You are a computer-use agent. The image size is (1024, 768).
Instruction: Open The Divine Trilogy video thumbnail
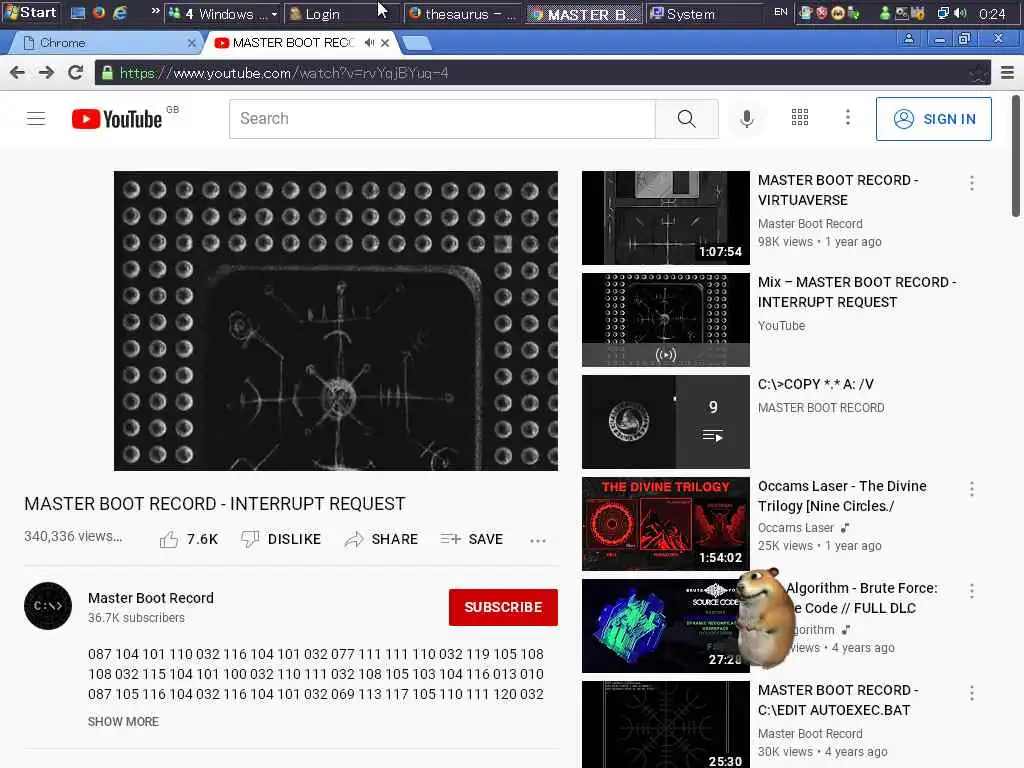coord(665,524)
